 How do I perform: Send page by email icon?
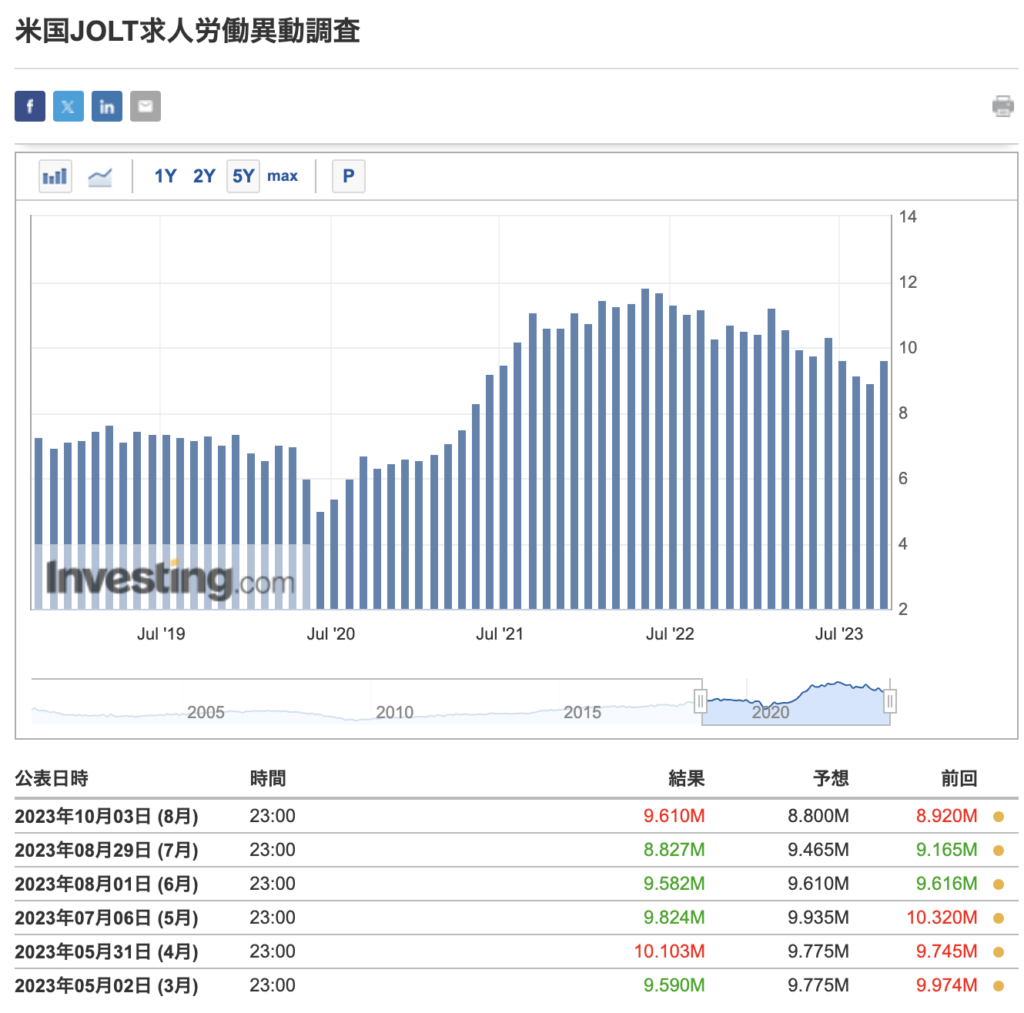[146, 106]
